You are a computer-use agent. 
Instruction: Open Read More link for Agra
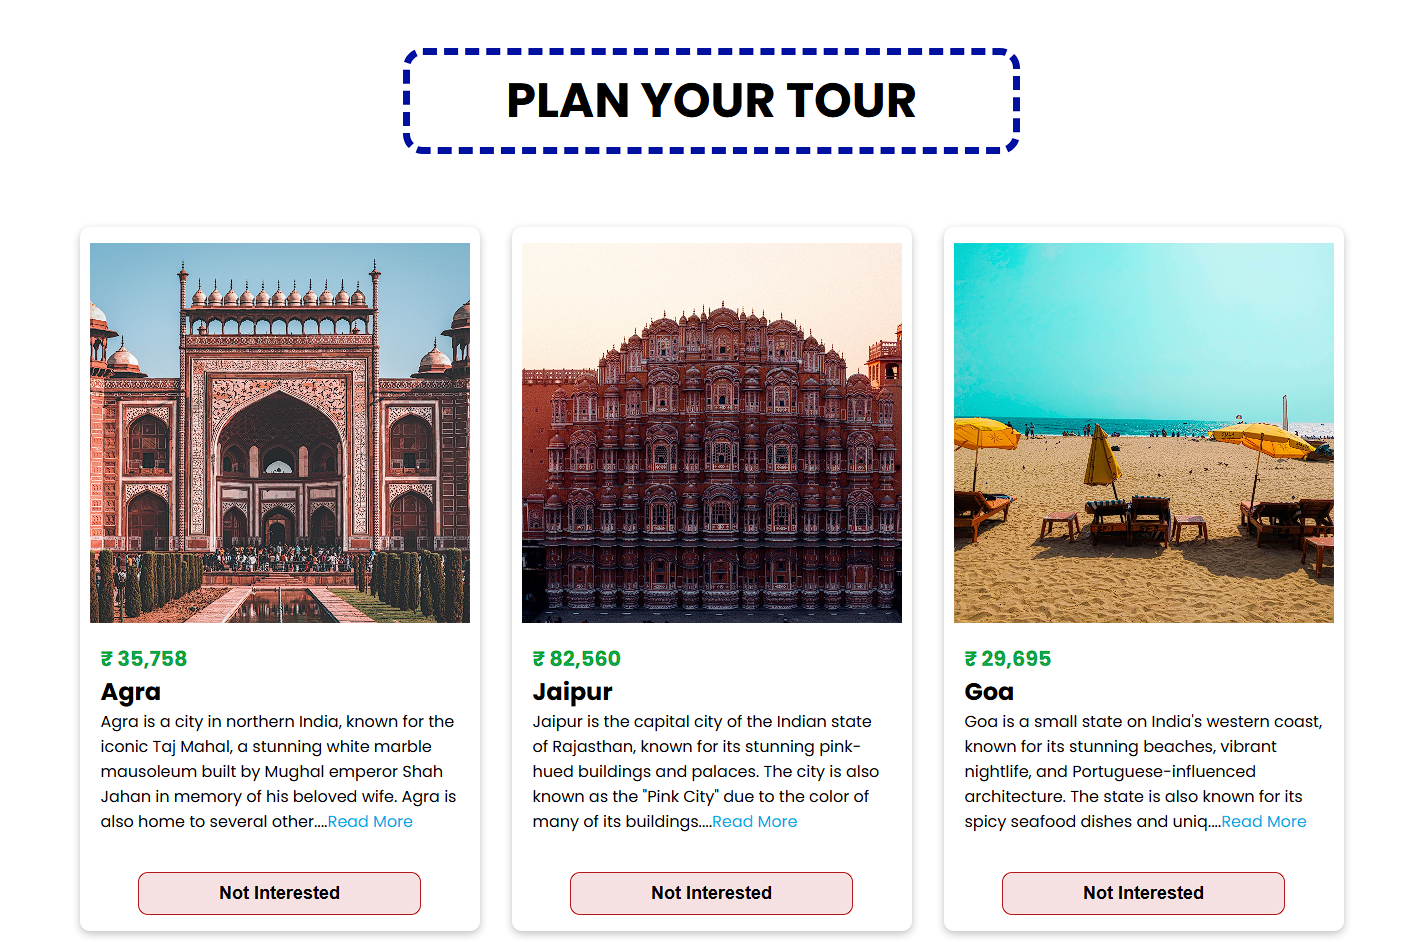point(370,821)
